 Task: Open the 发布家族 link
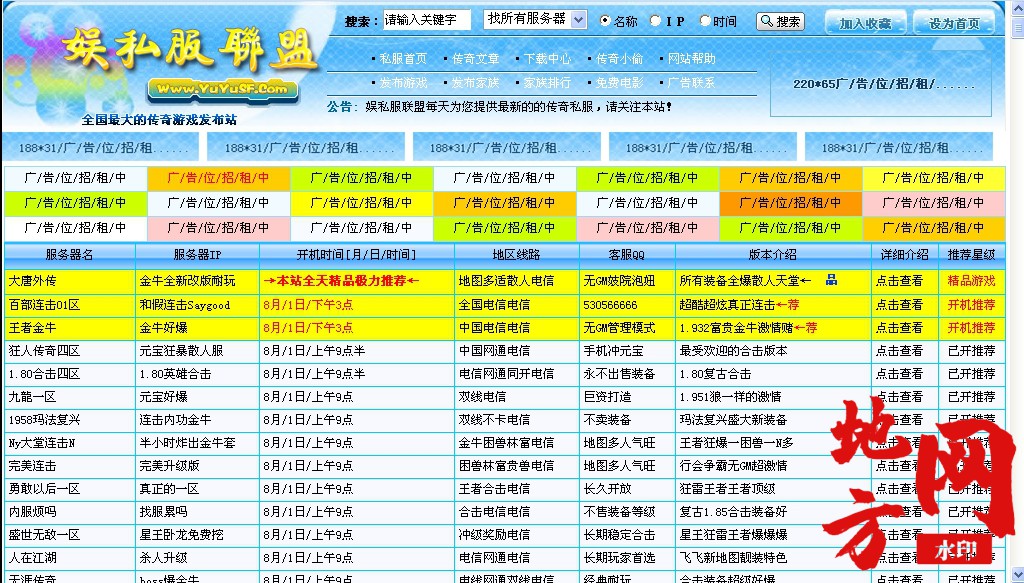[475, 83]
